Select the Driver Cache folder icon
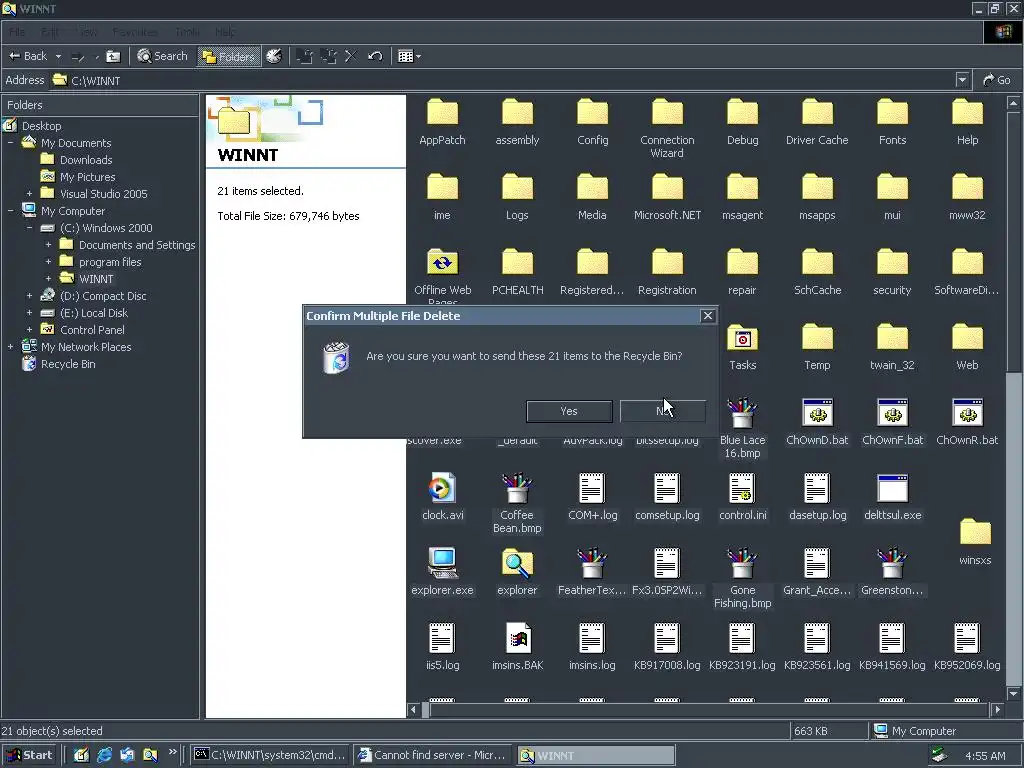The width and height of the screenshot is (1024, 768). point(817,112)
